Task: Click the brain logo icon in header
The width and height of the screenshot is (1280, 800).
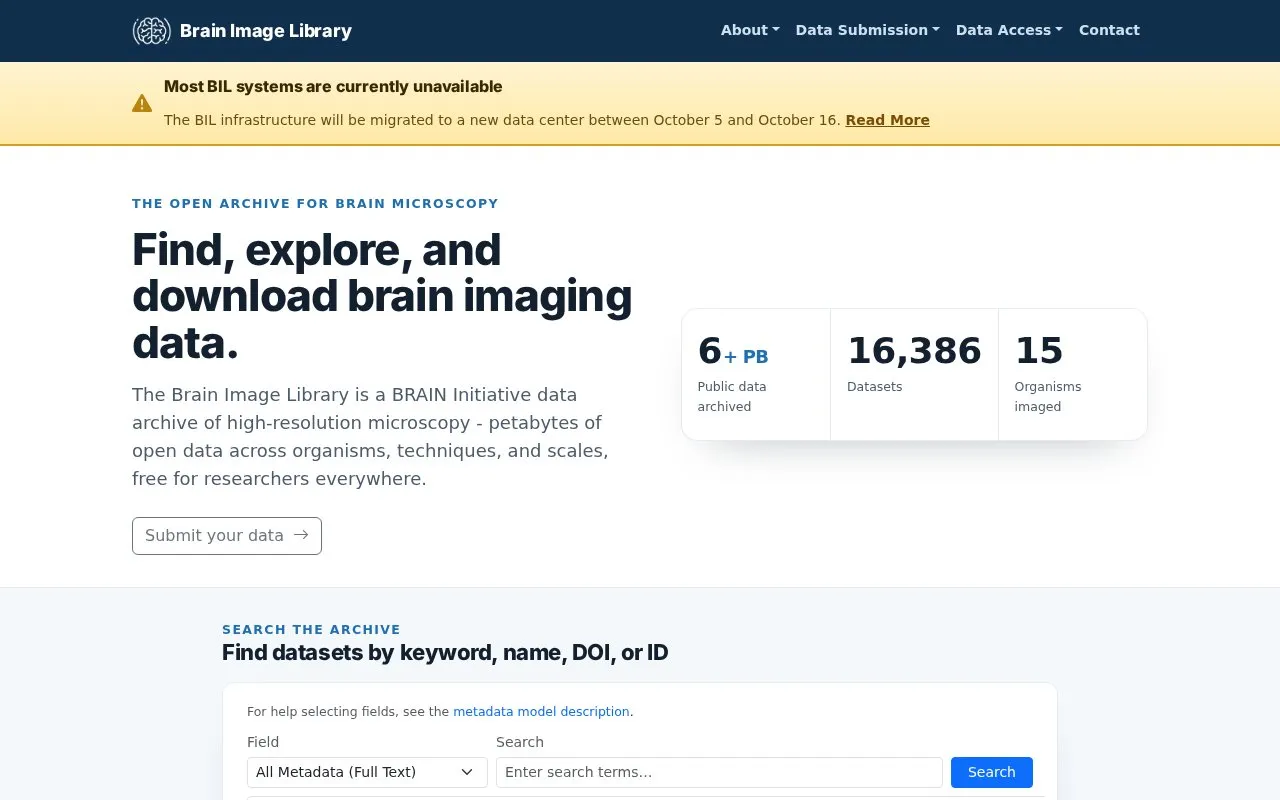Action: 152,31
